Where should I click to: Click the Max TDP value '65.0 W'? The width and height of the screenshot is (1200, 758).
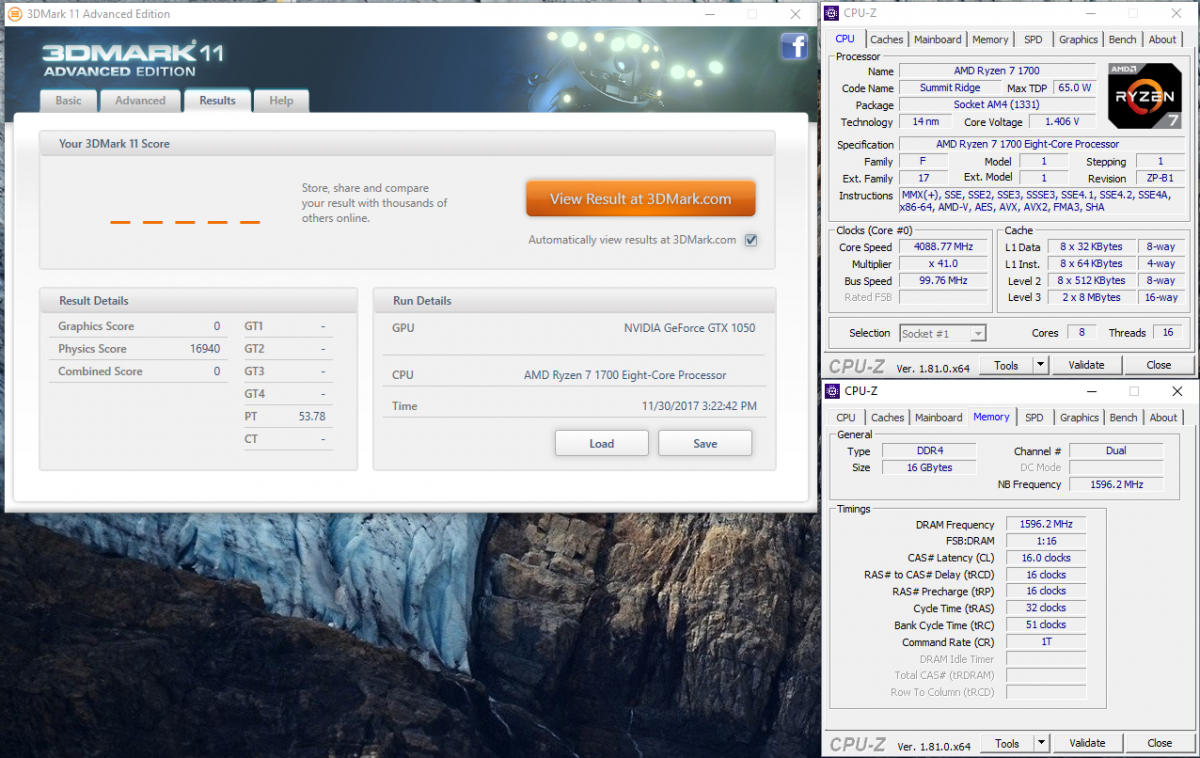1075,88
